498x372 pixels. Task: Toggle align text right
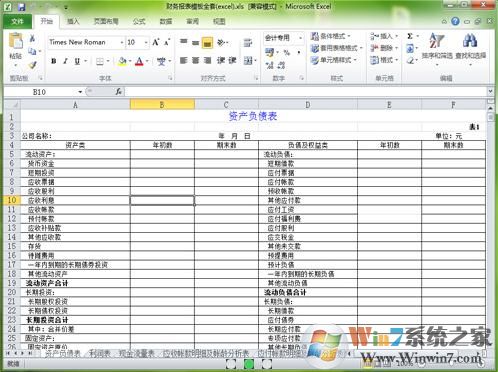pos(207,60)
